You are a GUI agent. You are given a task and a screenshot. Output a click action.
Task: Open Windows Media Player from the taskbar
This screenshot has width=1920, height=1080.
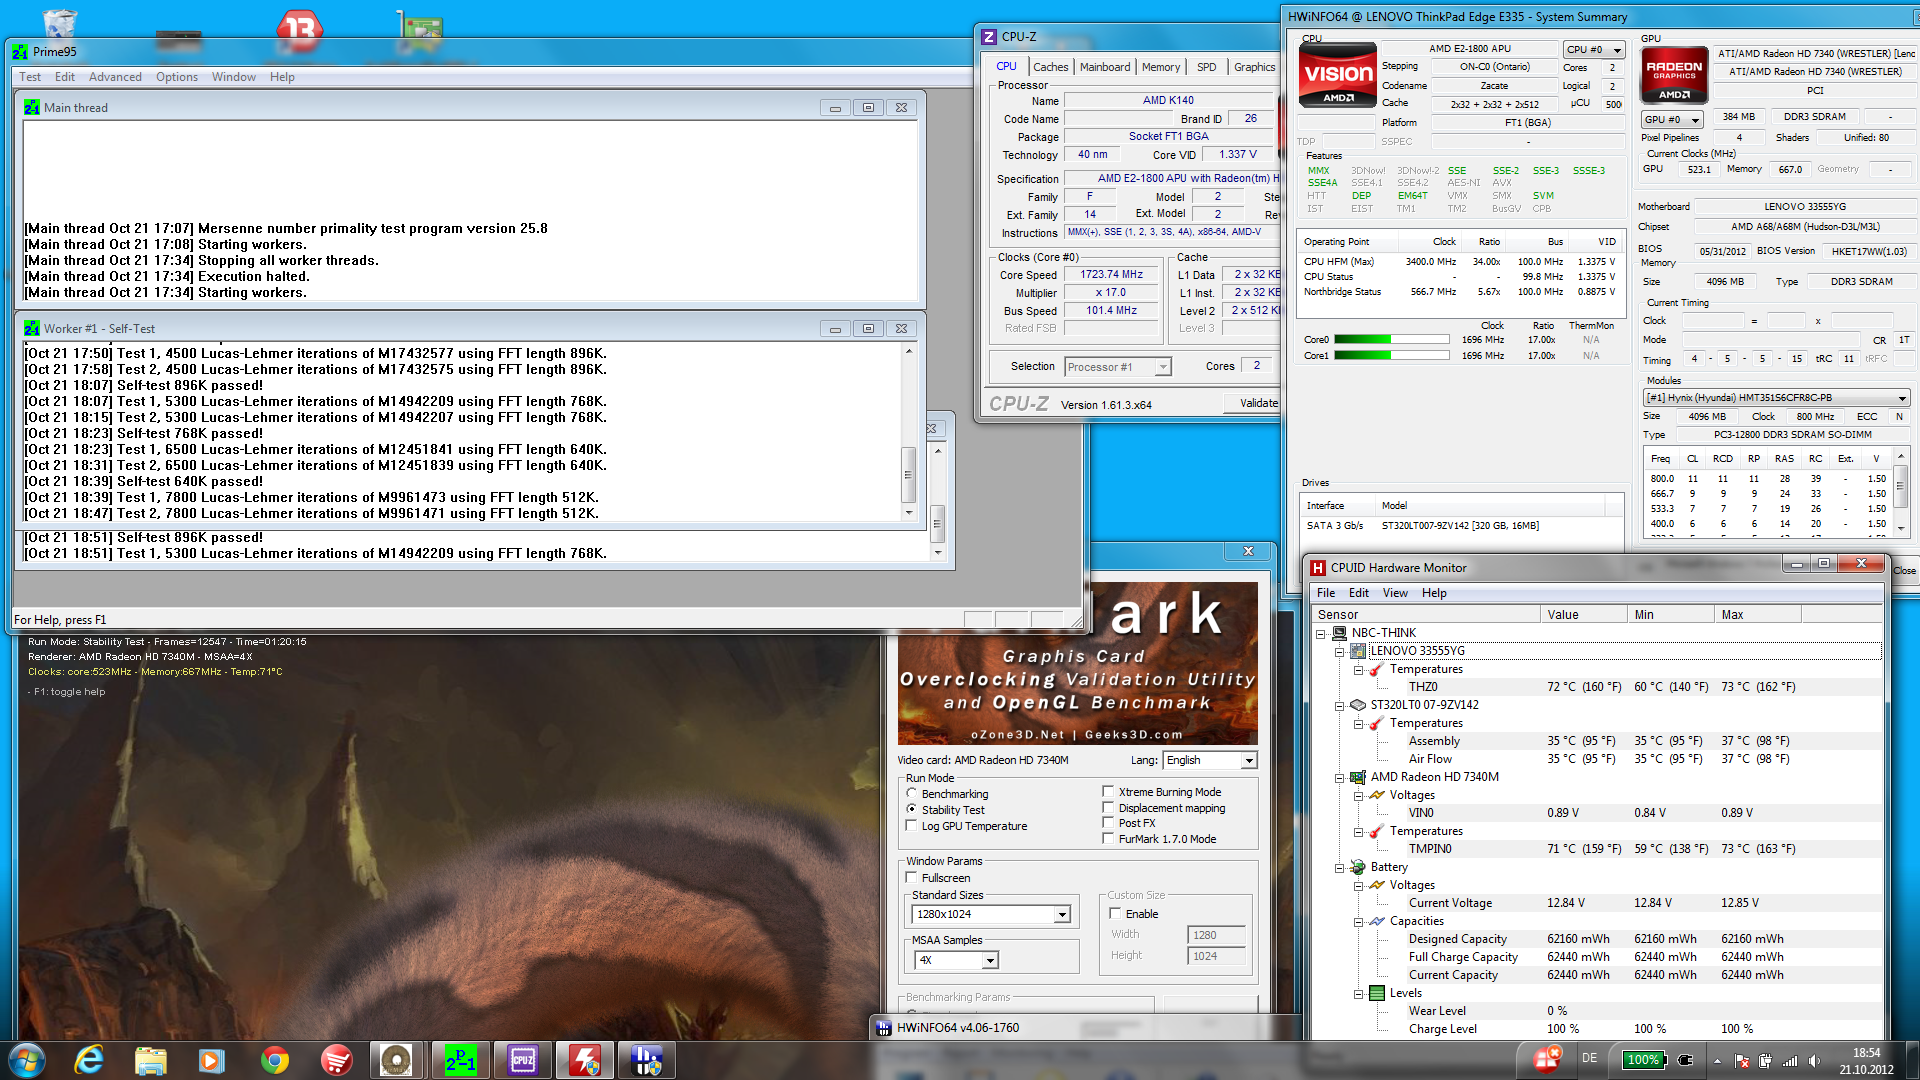point(212,1060)
